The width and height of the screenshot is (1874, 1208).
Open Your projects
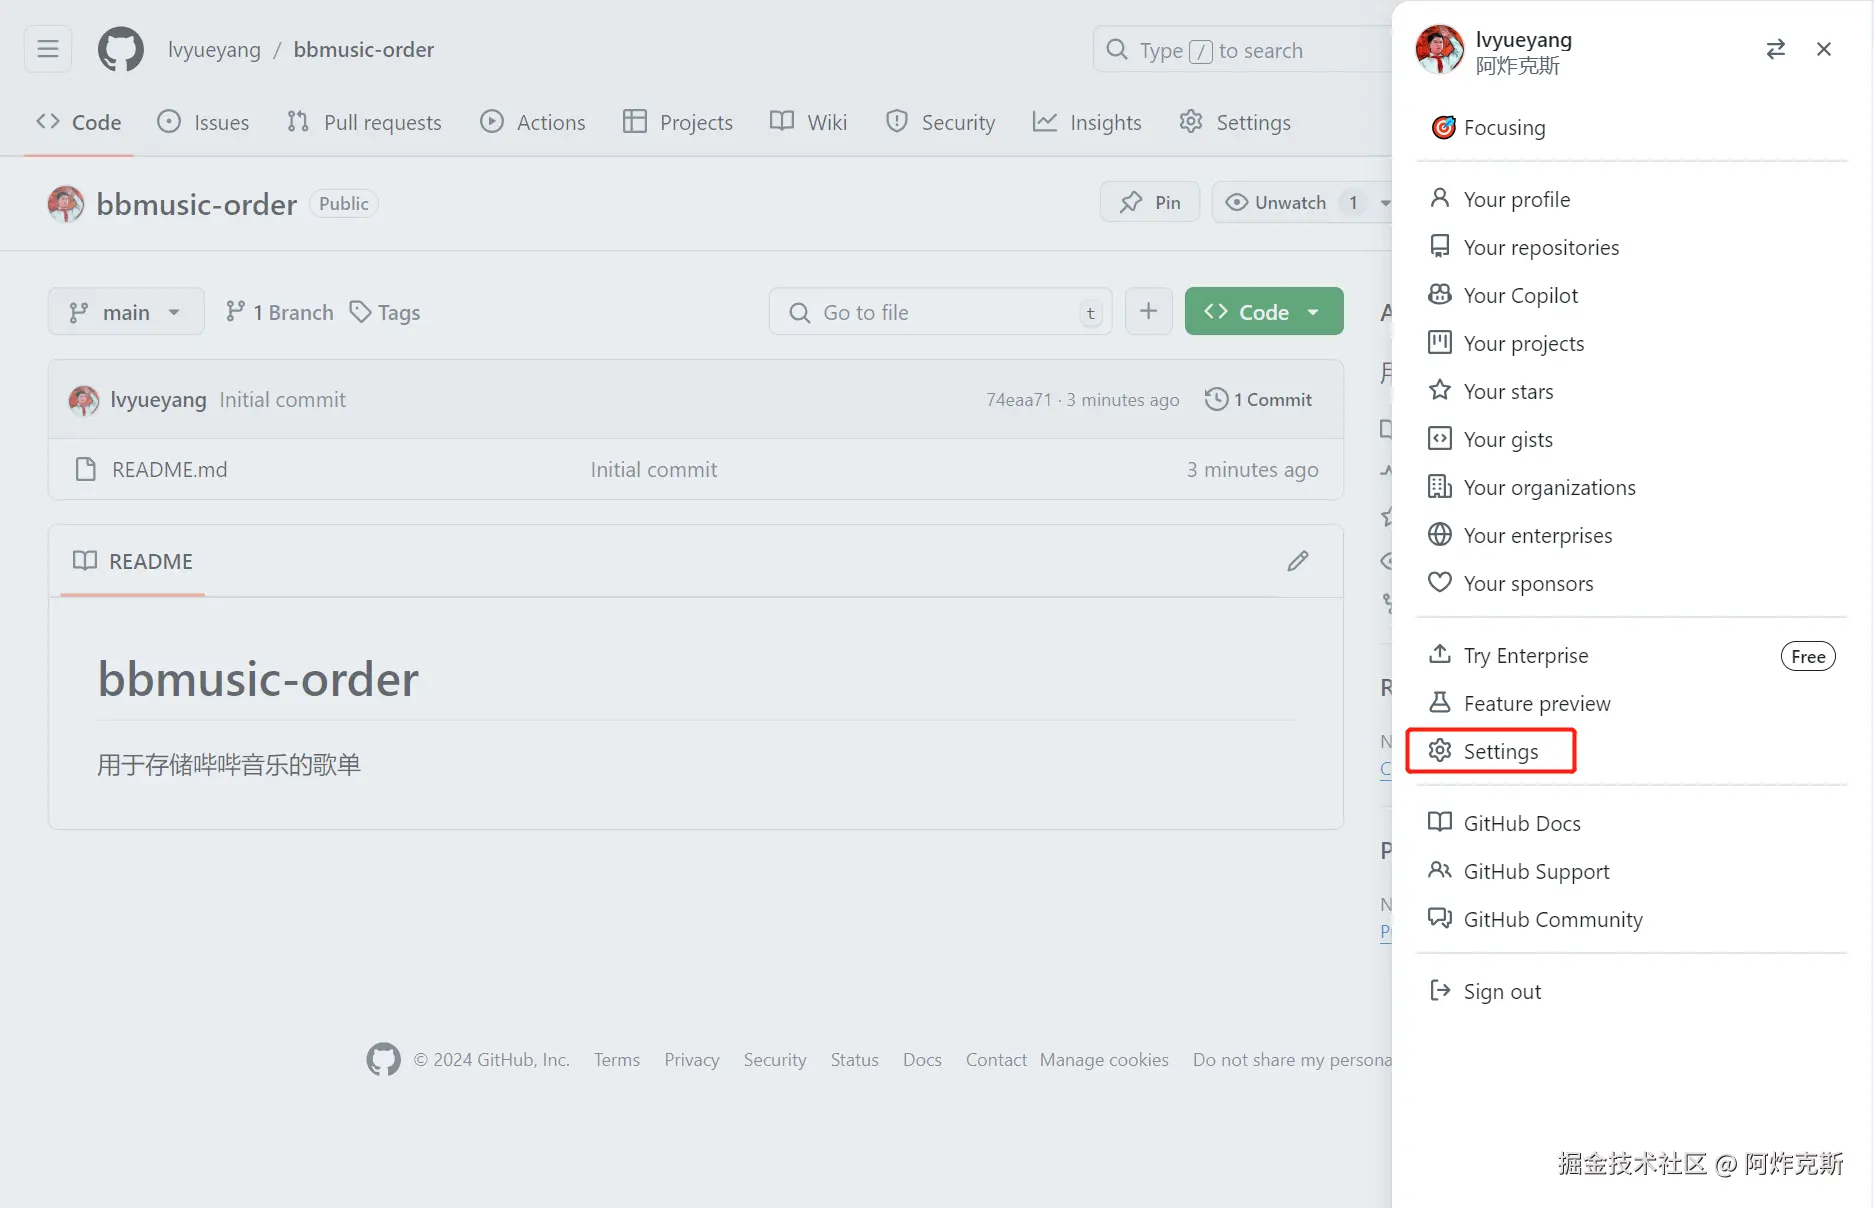(1632, 343)
